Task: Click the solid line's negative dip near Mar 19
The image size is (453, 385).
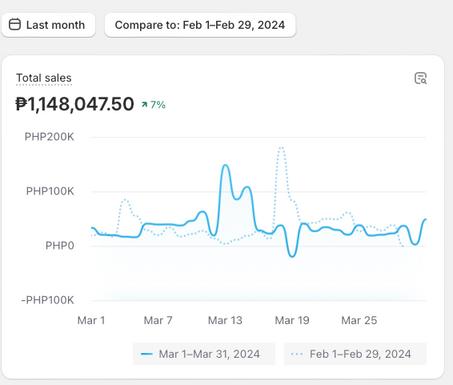Action: coord(292,256)
